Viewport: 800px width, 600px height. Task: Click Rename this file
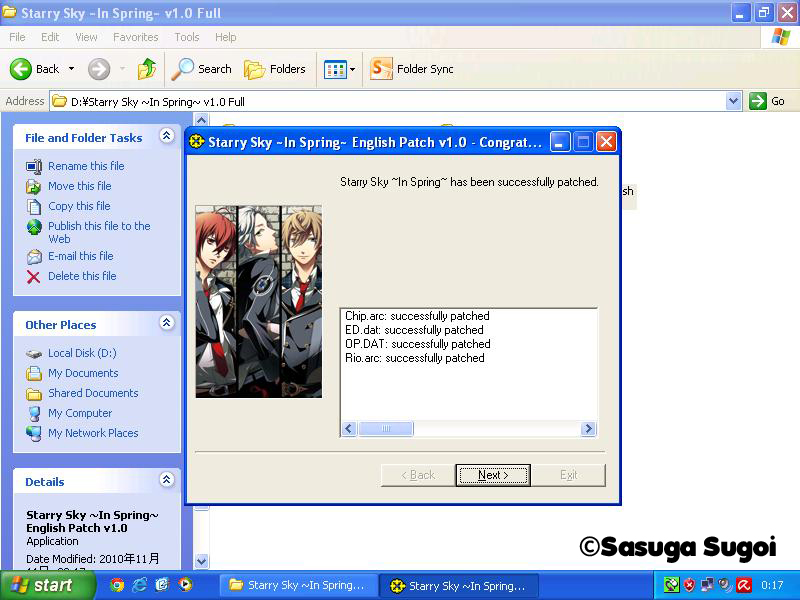86,166
